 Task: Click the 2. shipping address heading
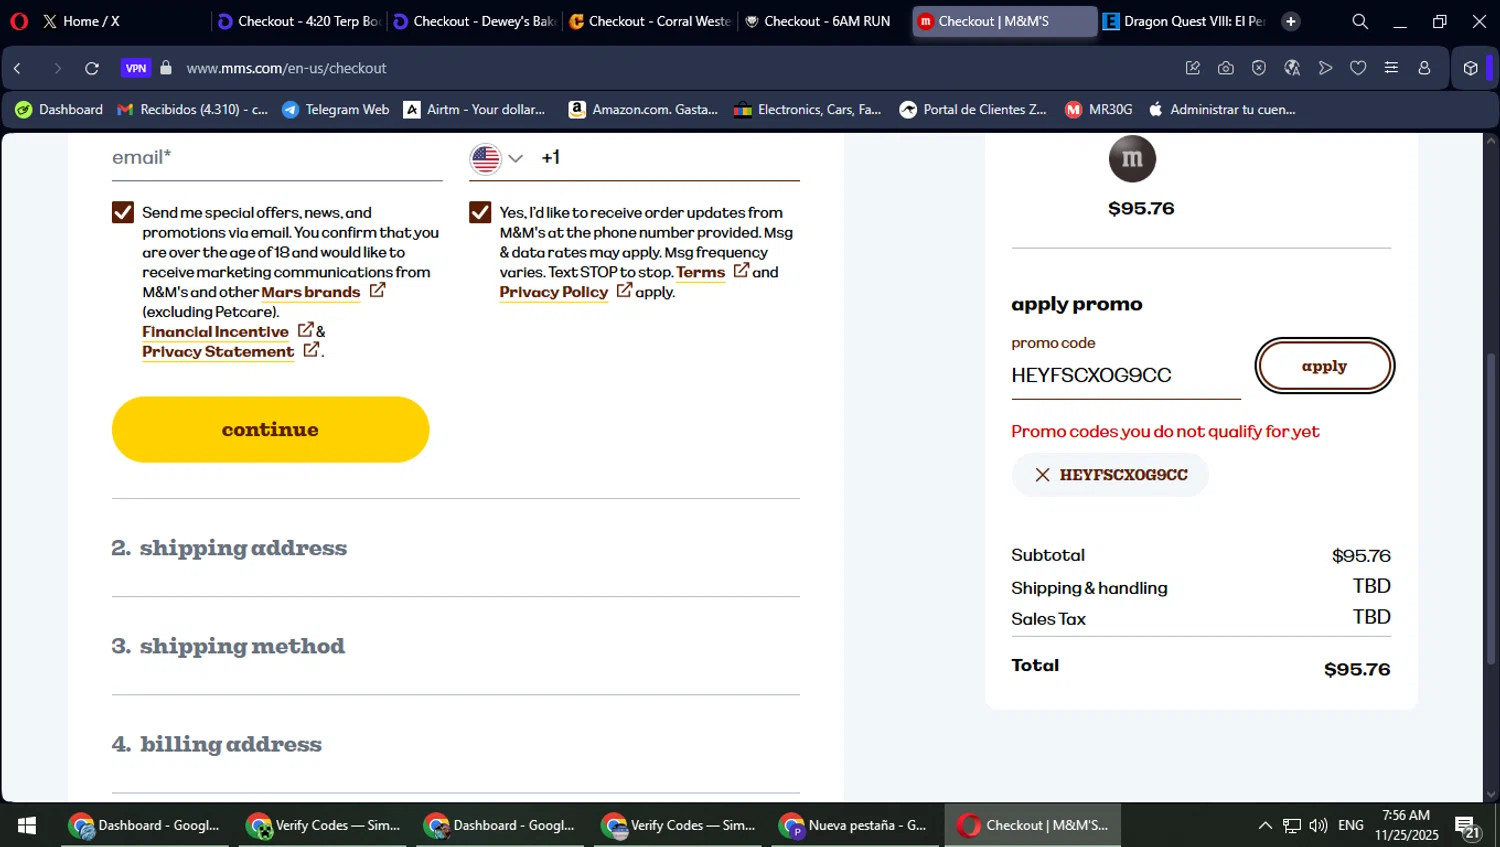click(229, 548)
